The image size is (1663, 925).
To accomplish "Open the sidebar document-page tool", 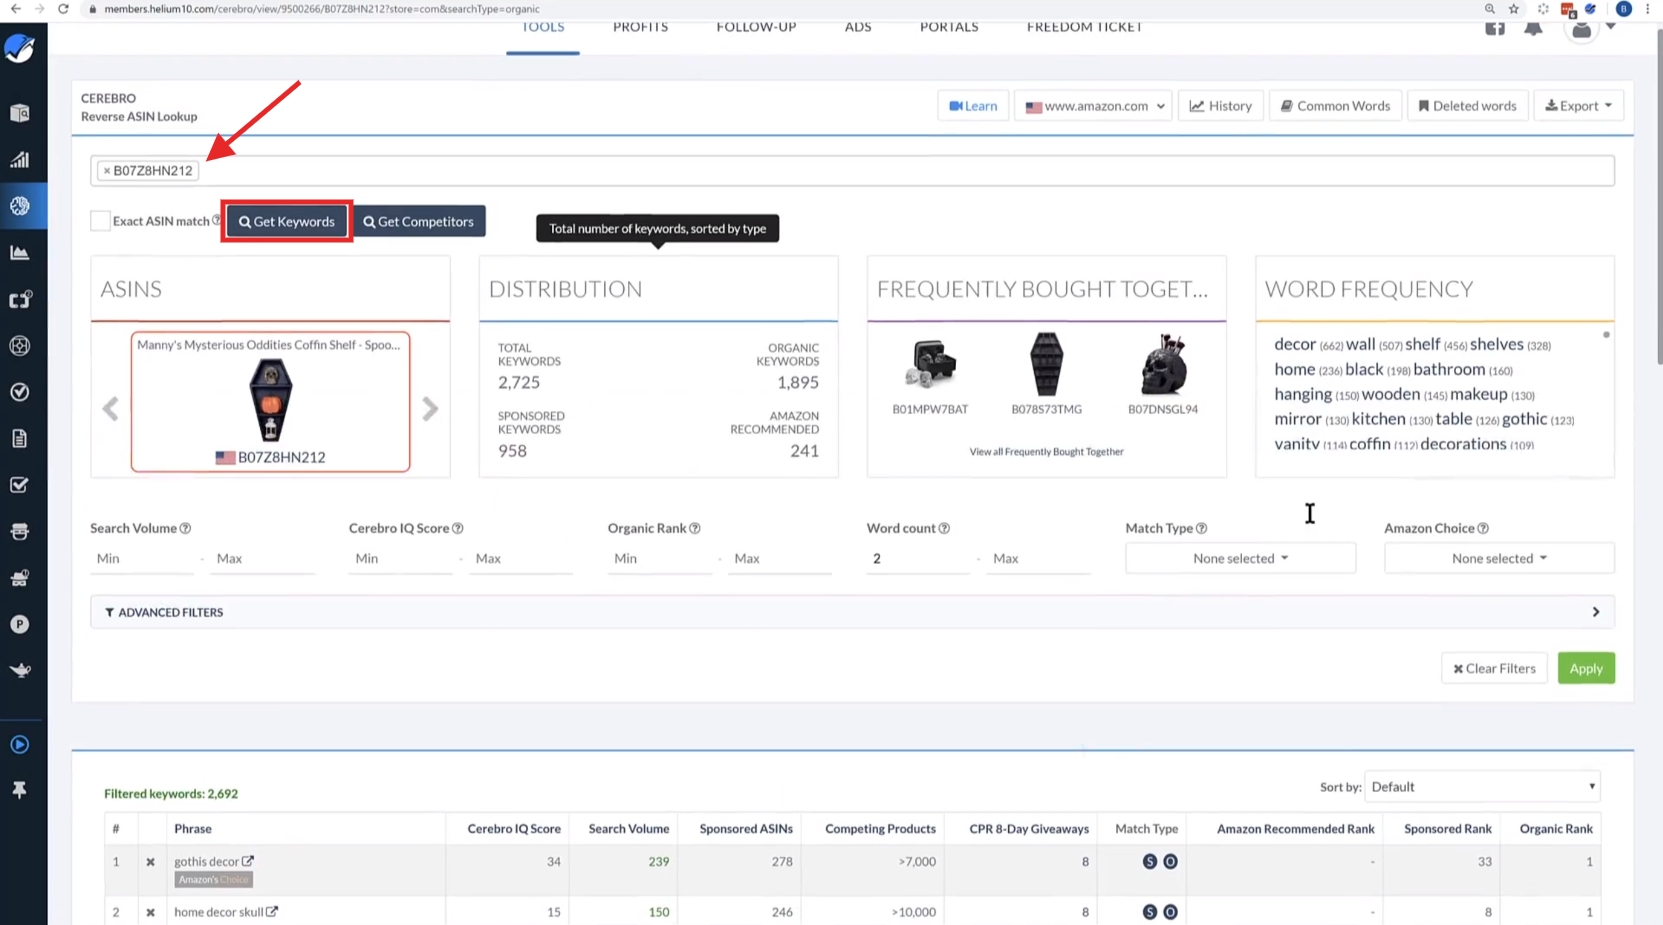I will [20, 438].
